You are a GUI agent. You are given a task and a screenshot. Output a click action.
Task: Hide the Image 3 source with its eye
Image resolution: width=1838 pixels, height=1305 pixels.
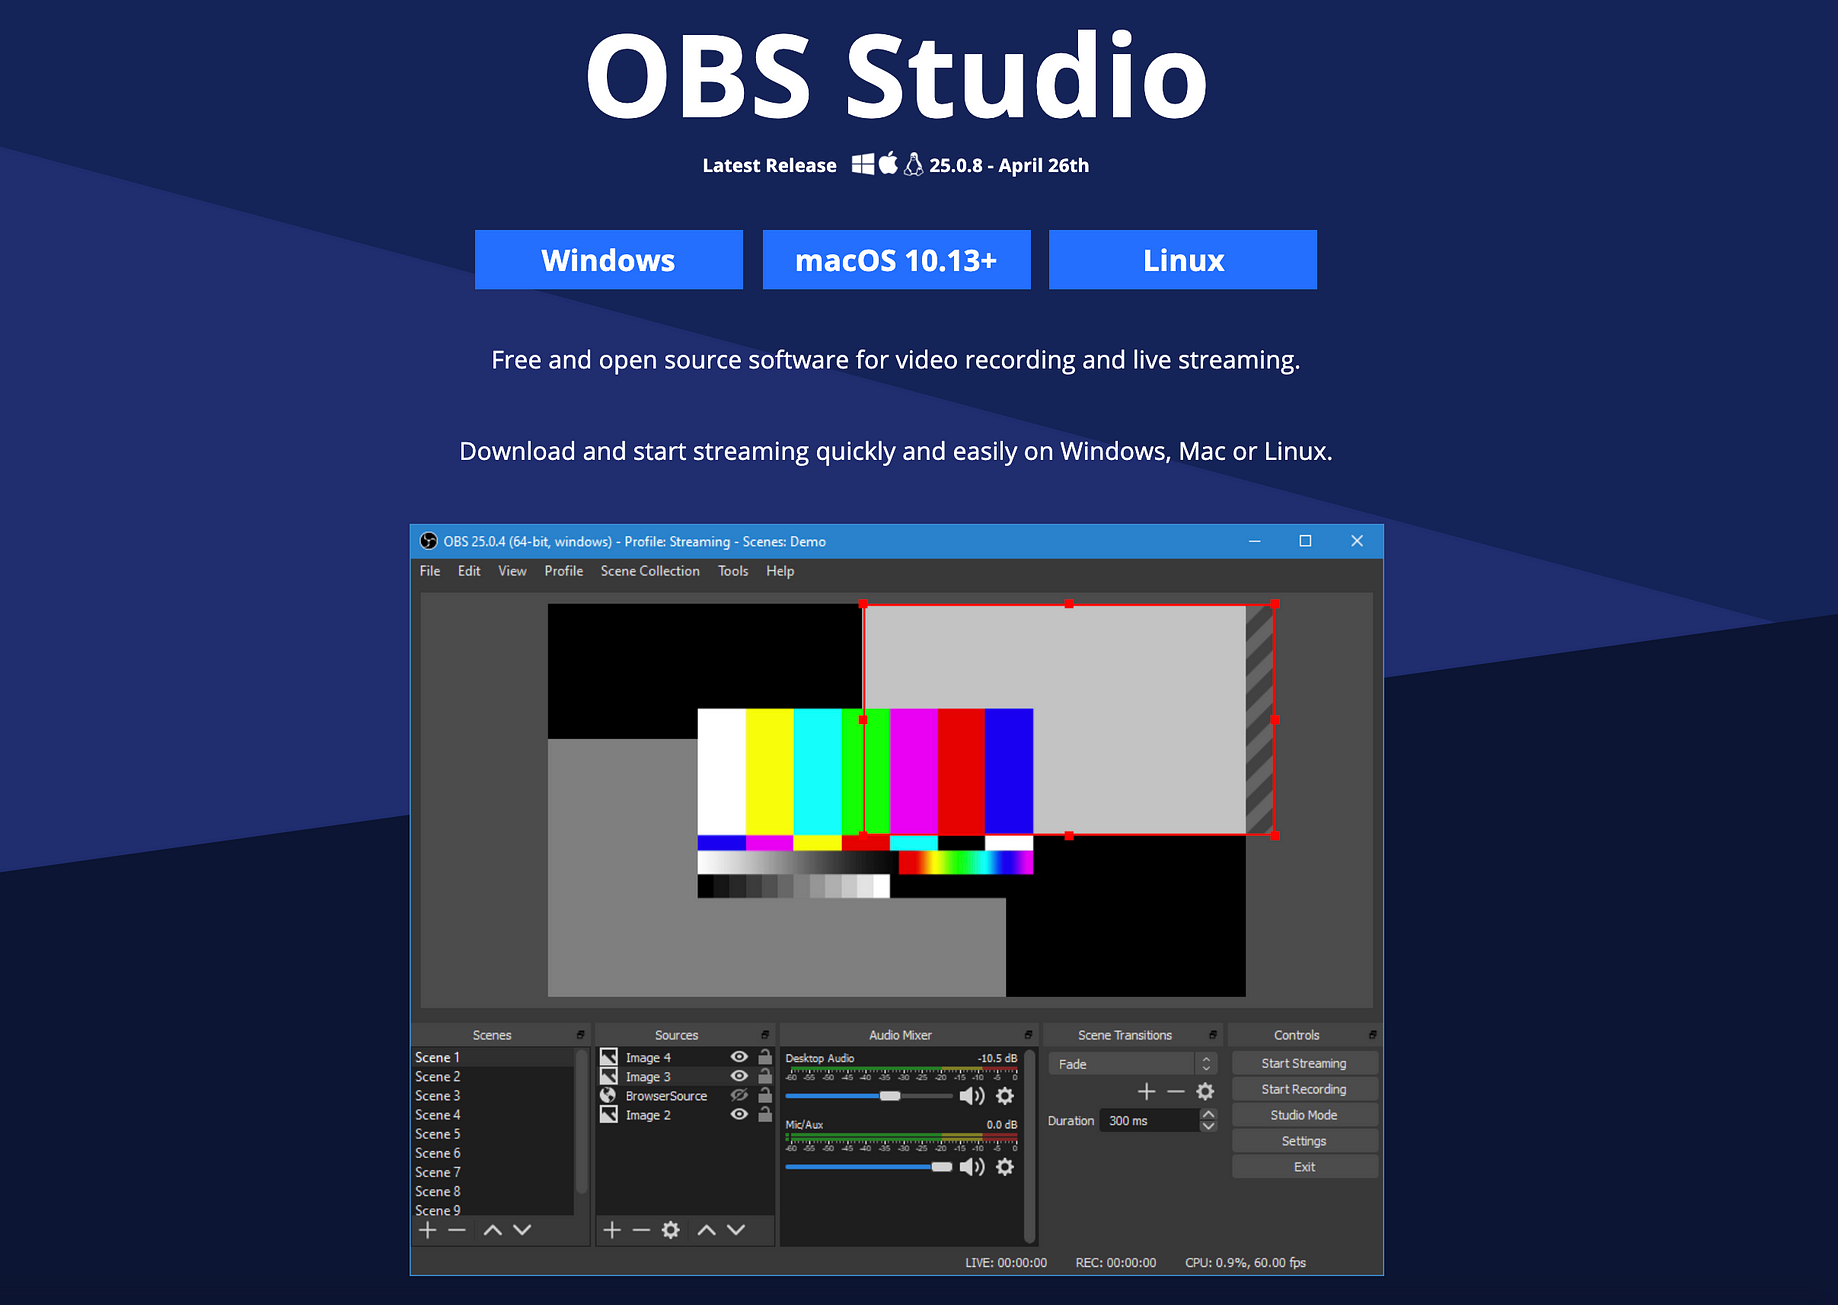pos(739,1076)
